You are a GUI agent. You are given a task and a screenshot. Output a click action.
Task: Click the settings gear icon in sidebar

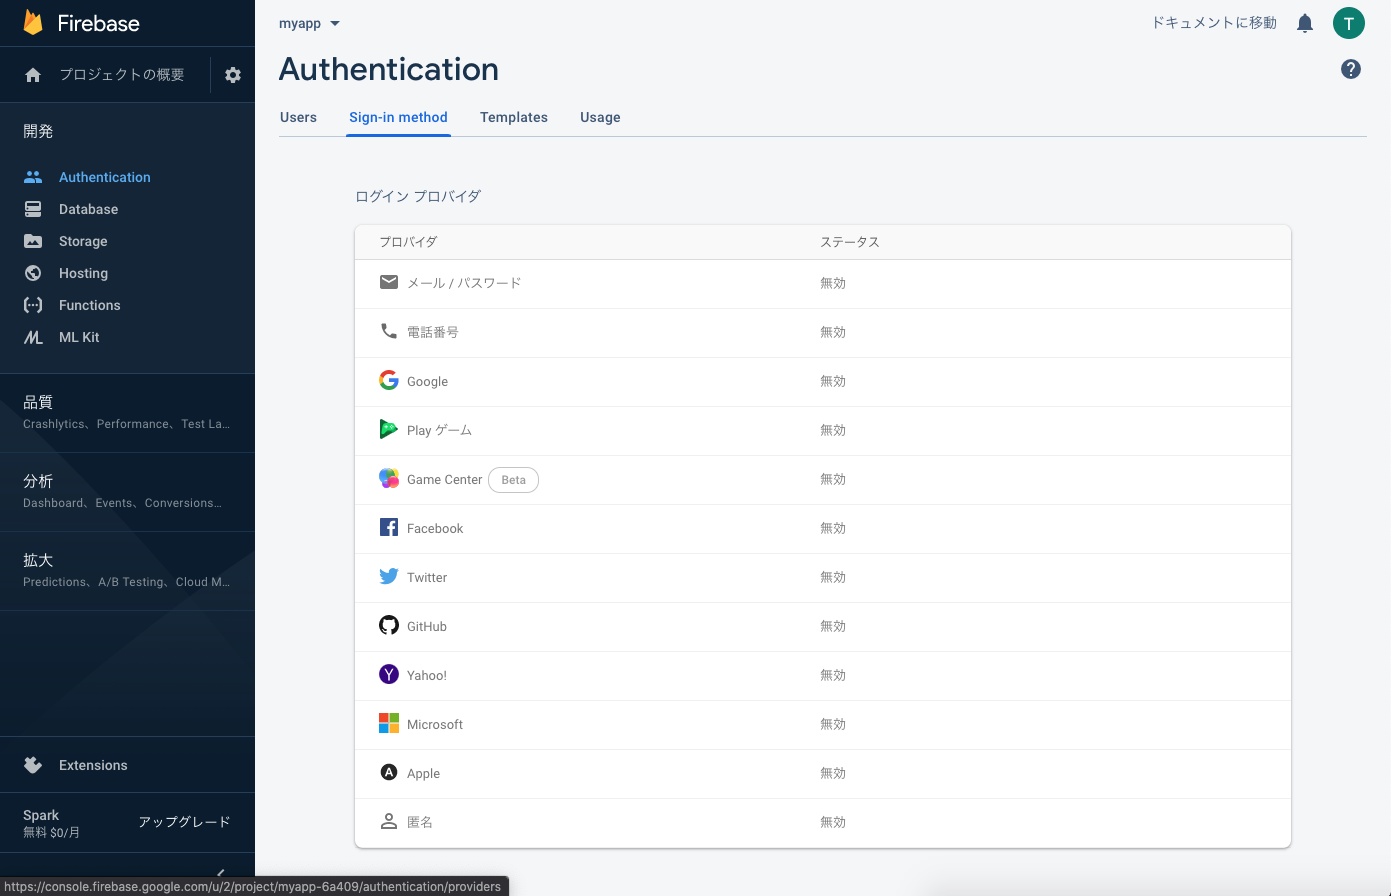click(x=233, y=75)
